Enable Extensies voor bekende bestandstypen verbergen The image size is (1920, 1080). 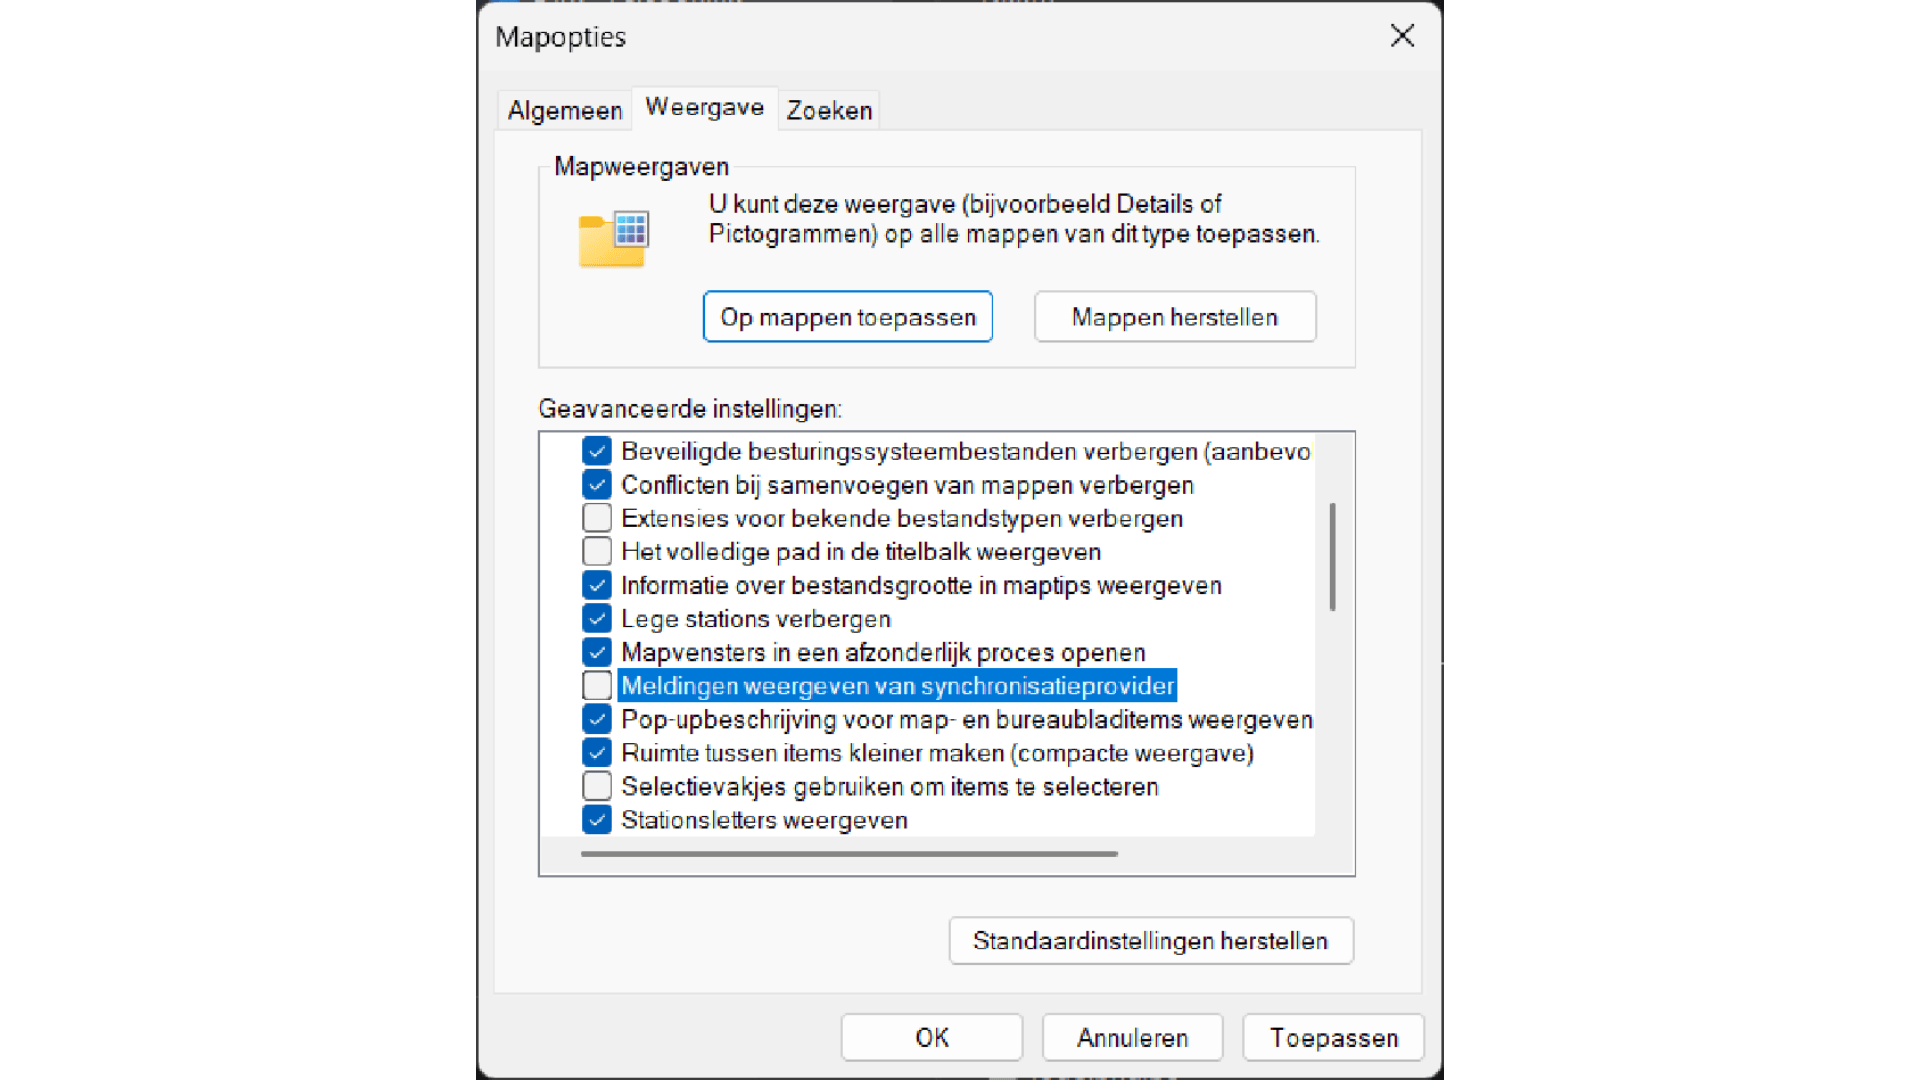pos(597,518)
